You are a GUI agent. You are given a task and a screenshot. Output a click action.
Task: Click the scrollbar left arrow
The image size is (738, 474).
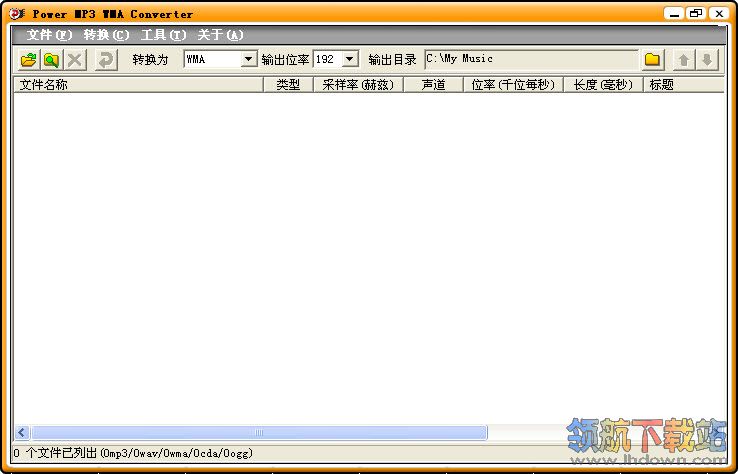22,432
